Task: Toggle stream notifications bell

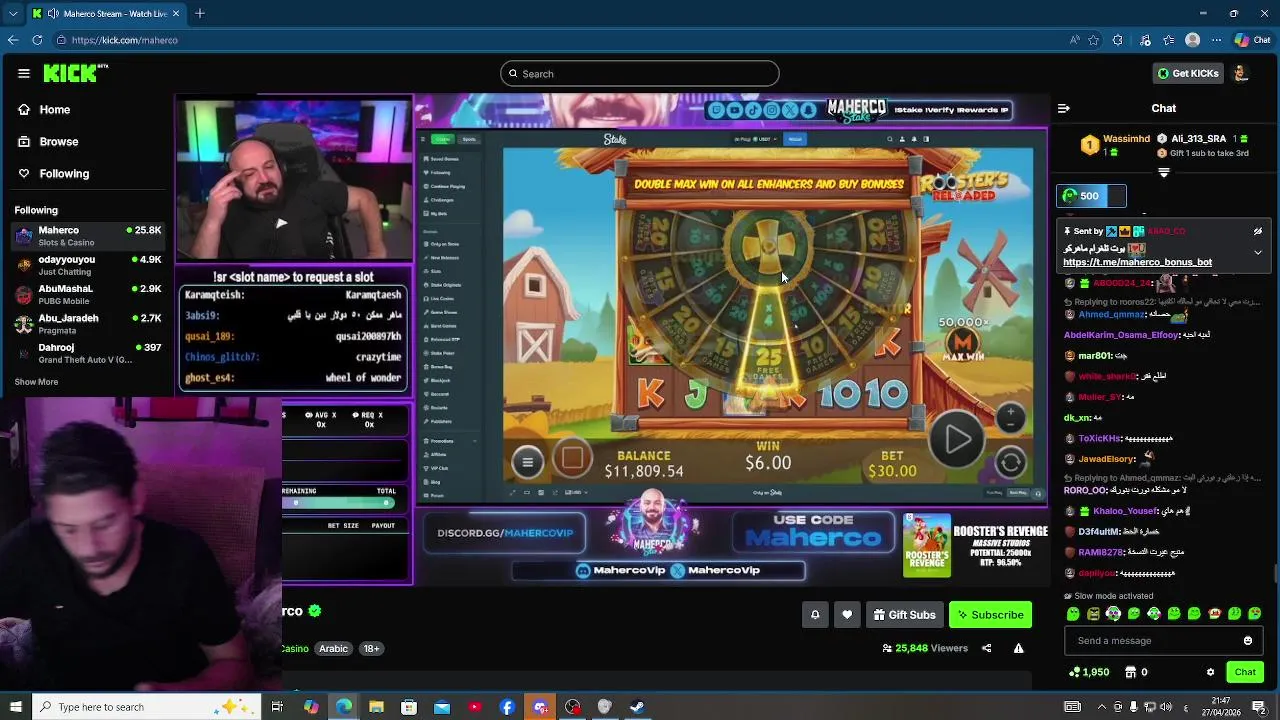Action: 815,615
